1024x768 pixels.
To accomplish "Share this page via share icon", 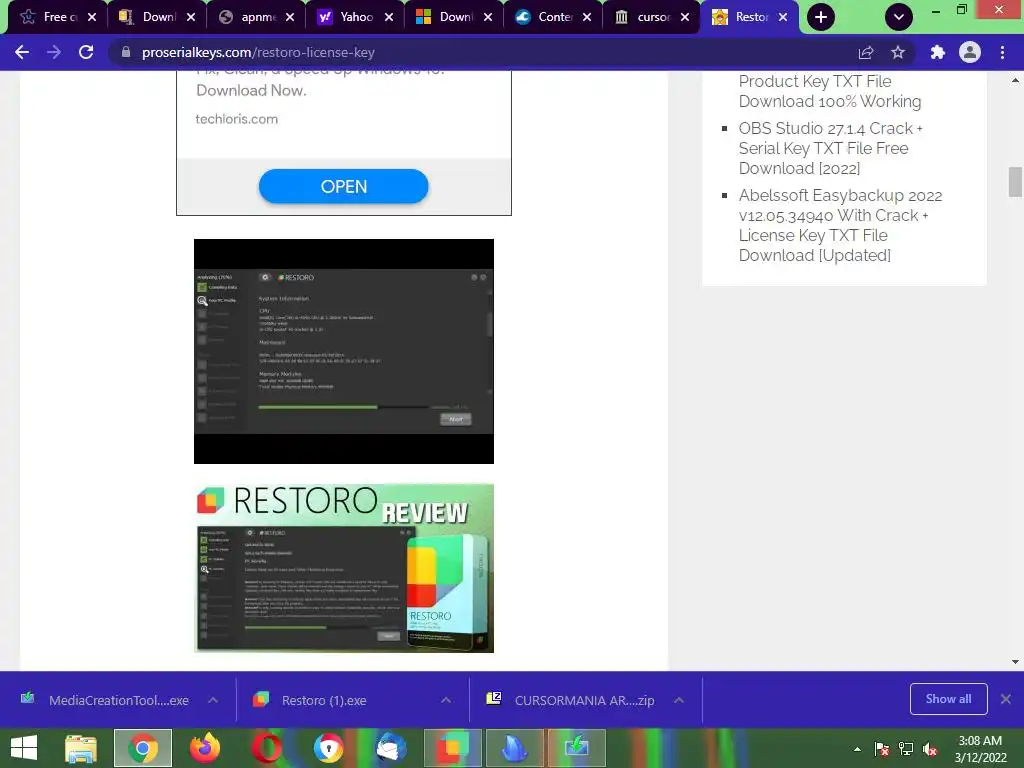I will [x=866, y=52].
